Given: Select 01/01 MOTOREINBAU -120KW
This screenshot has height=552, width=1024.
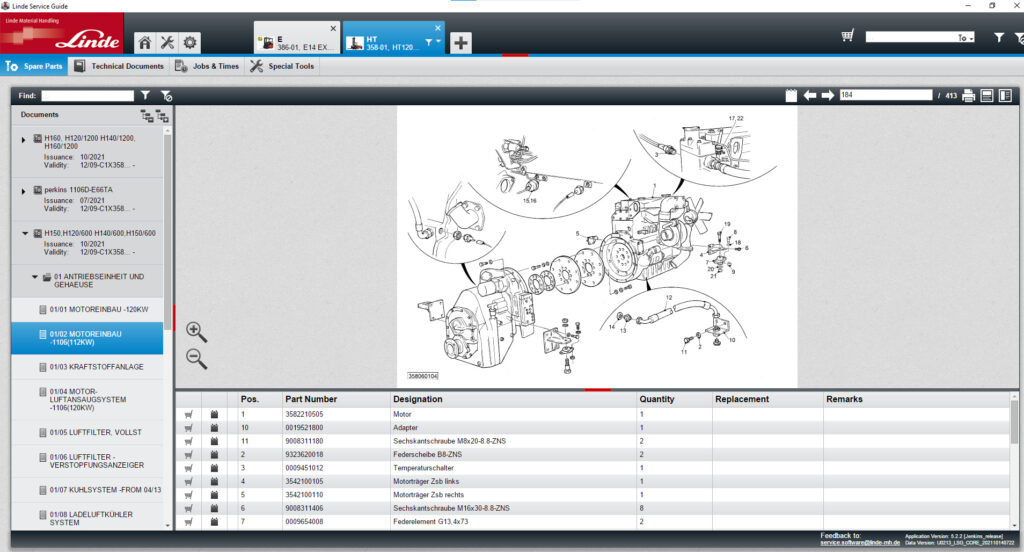Looking at the screenshot, I should 87,310.
